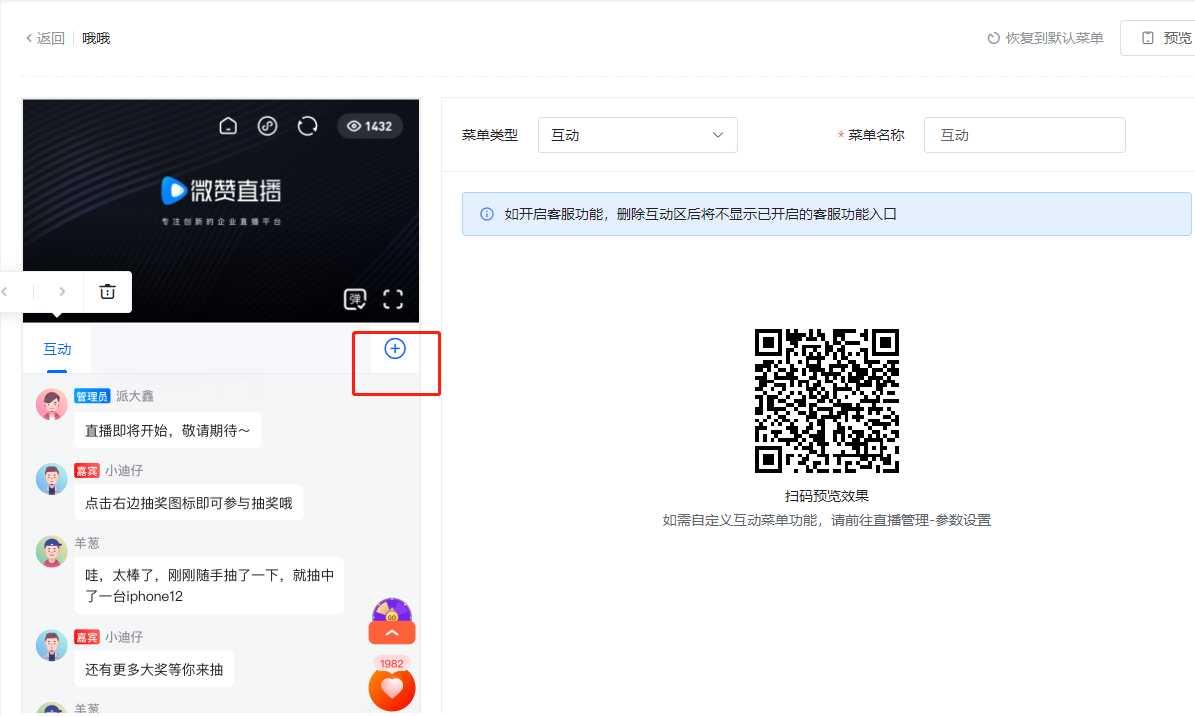Delete menu using the trash icon
Viewport: 1195px width, 716px height.
coord(107,291)
